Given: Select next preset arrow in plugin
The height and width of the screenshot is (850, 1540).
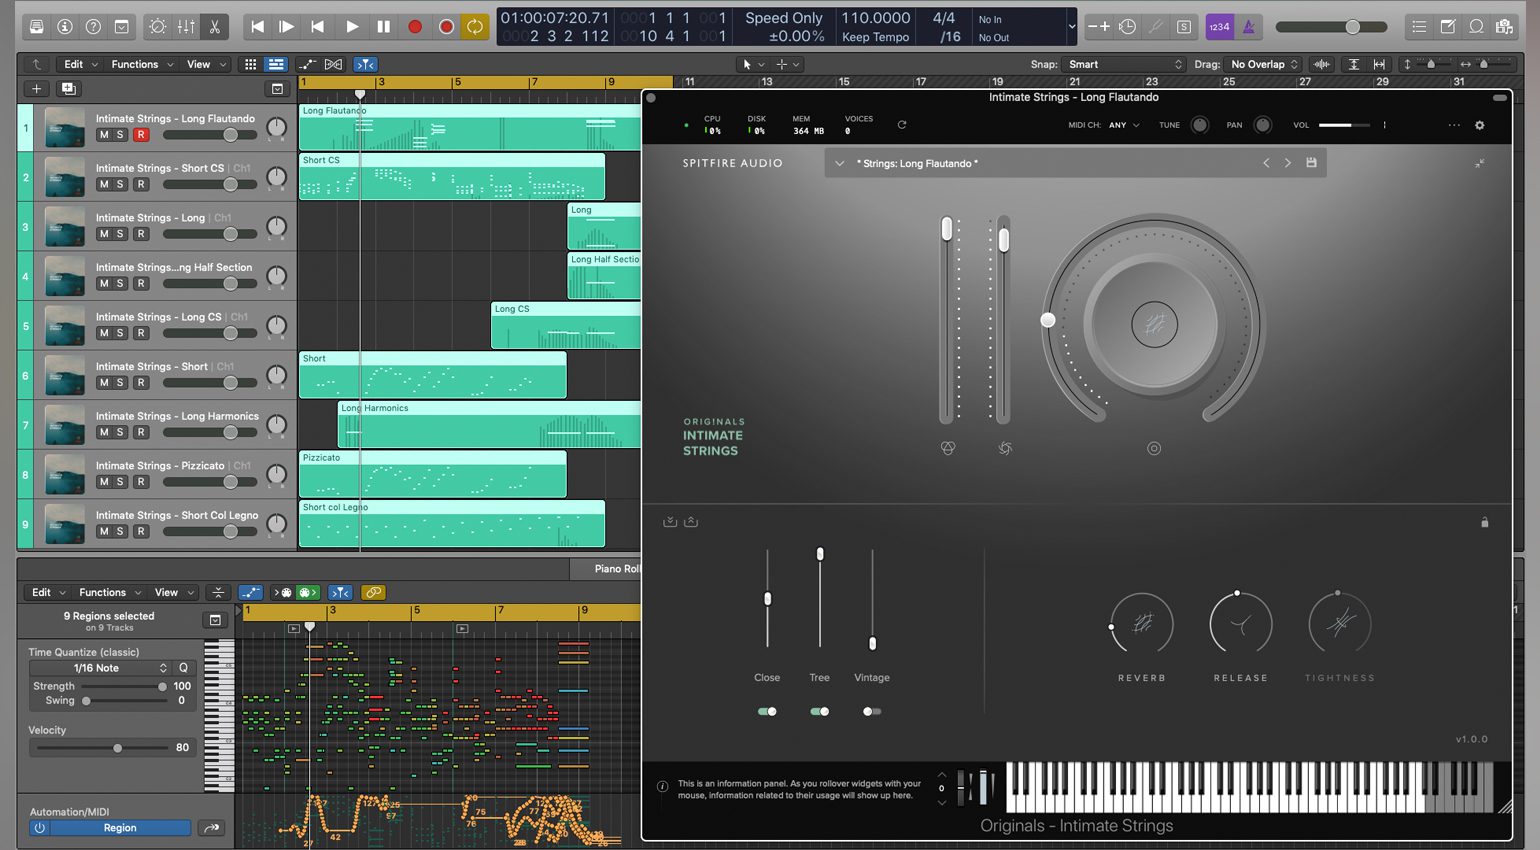Looking at the screenshot, I should tap(1288, 163).
